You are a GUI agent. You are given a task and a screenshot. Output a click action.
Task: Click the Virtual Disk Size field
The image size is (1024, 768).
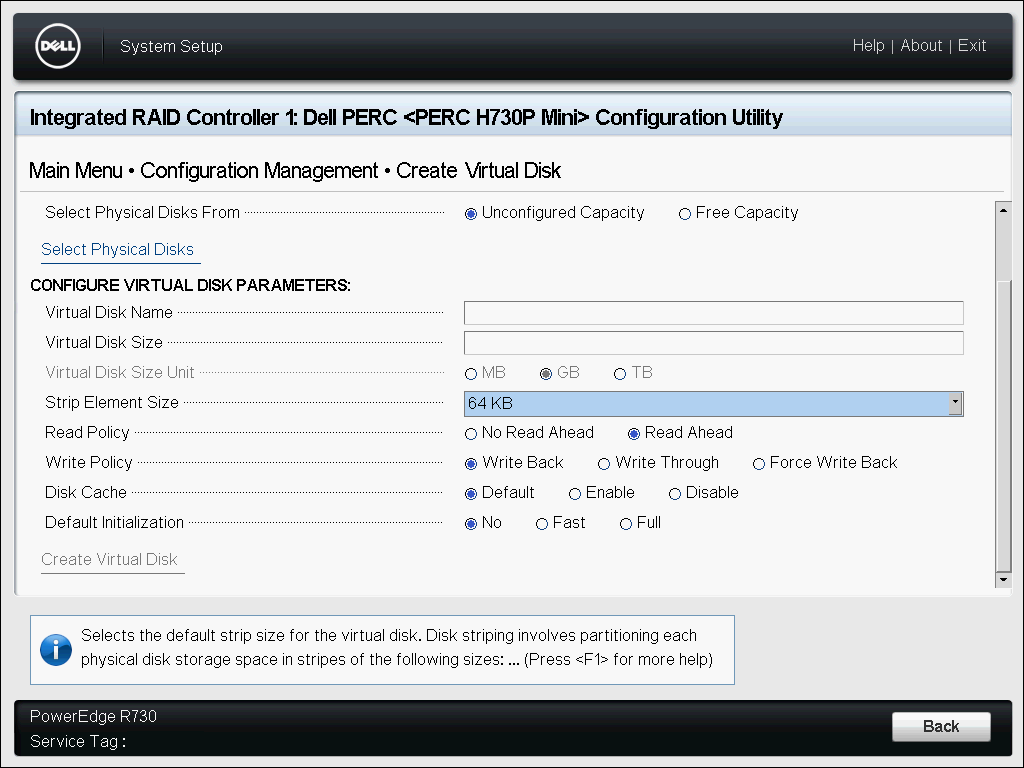pos(713,343)
